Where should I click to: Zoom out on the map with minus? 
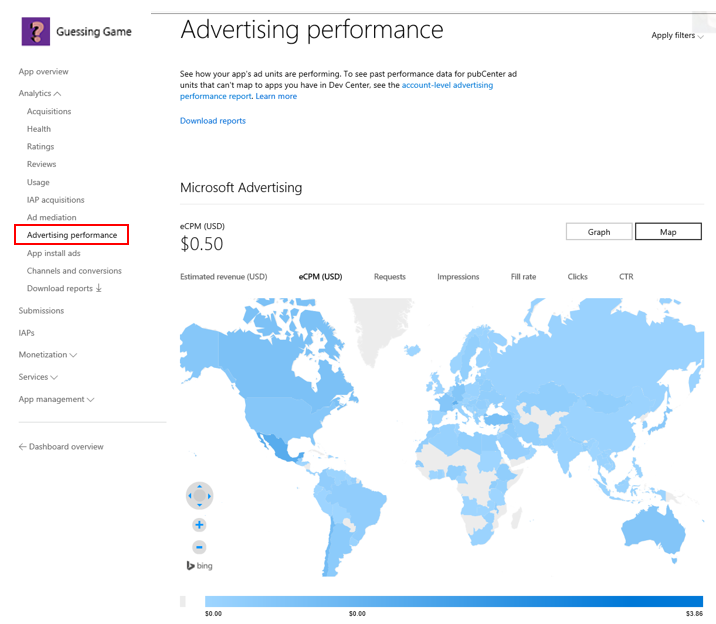point(199,547)
